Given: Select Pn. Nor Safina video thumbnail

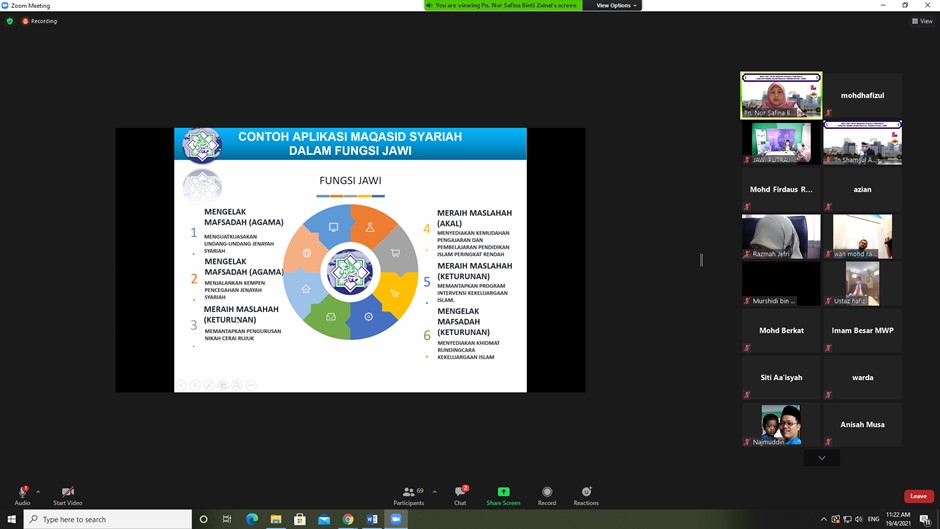Looking at the screenshot, I should click(x=781, y=95).
